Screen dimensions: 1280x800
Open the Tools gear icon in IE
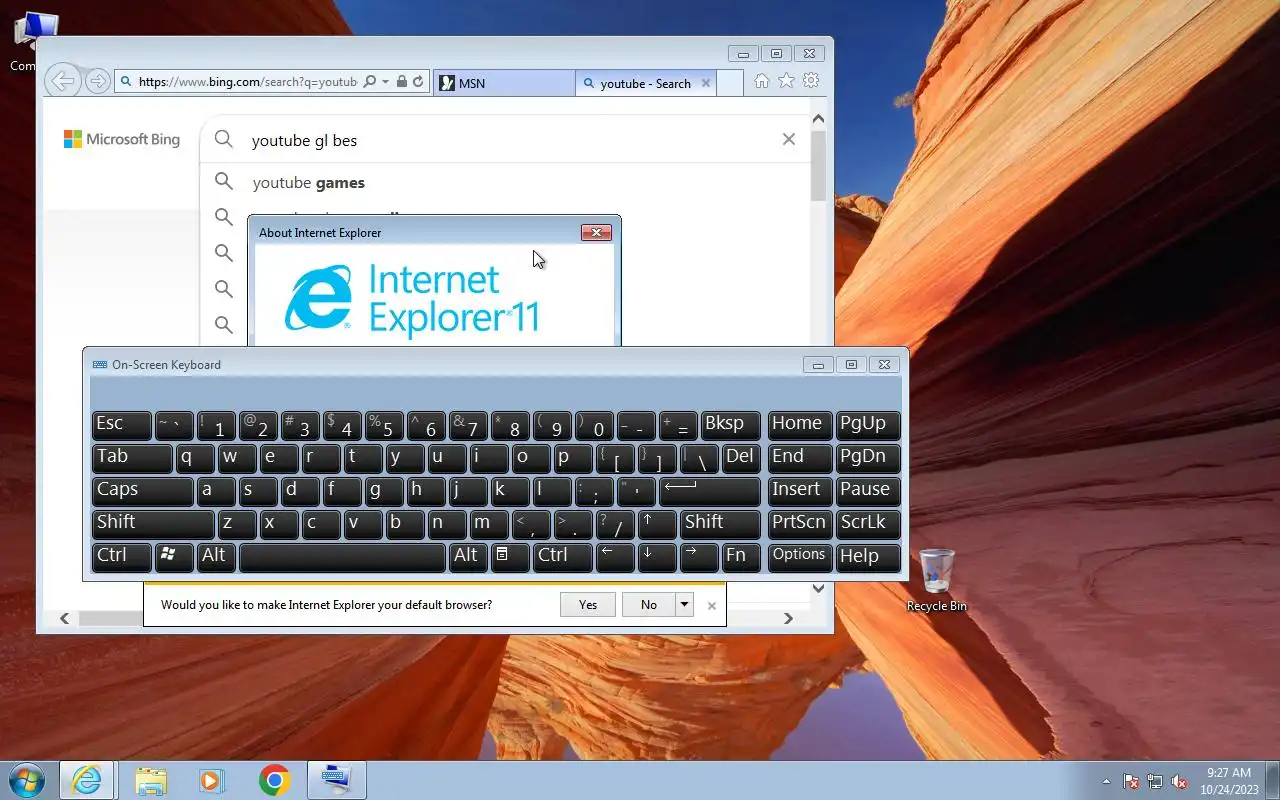[811, 81]
